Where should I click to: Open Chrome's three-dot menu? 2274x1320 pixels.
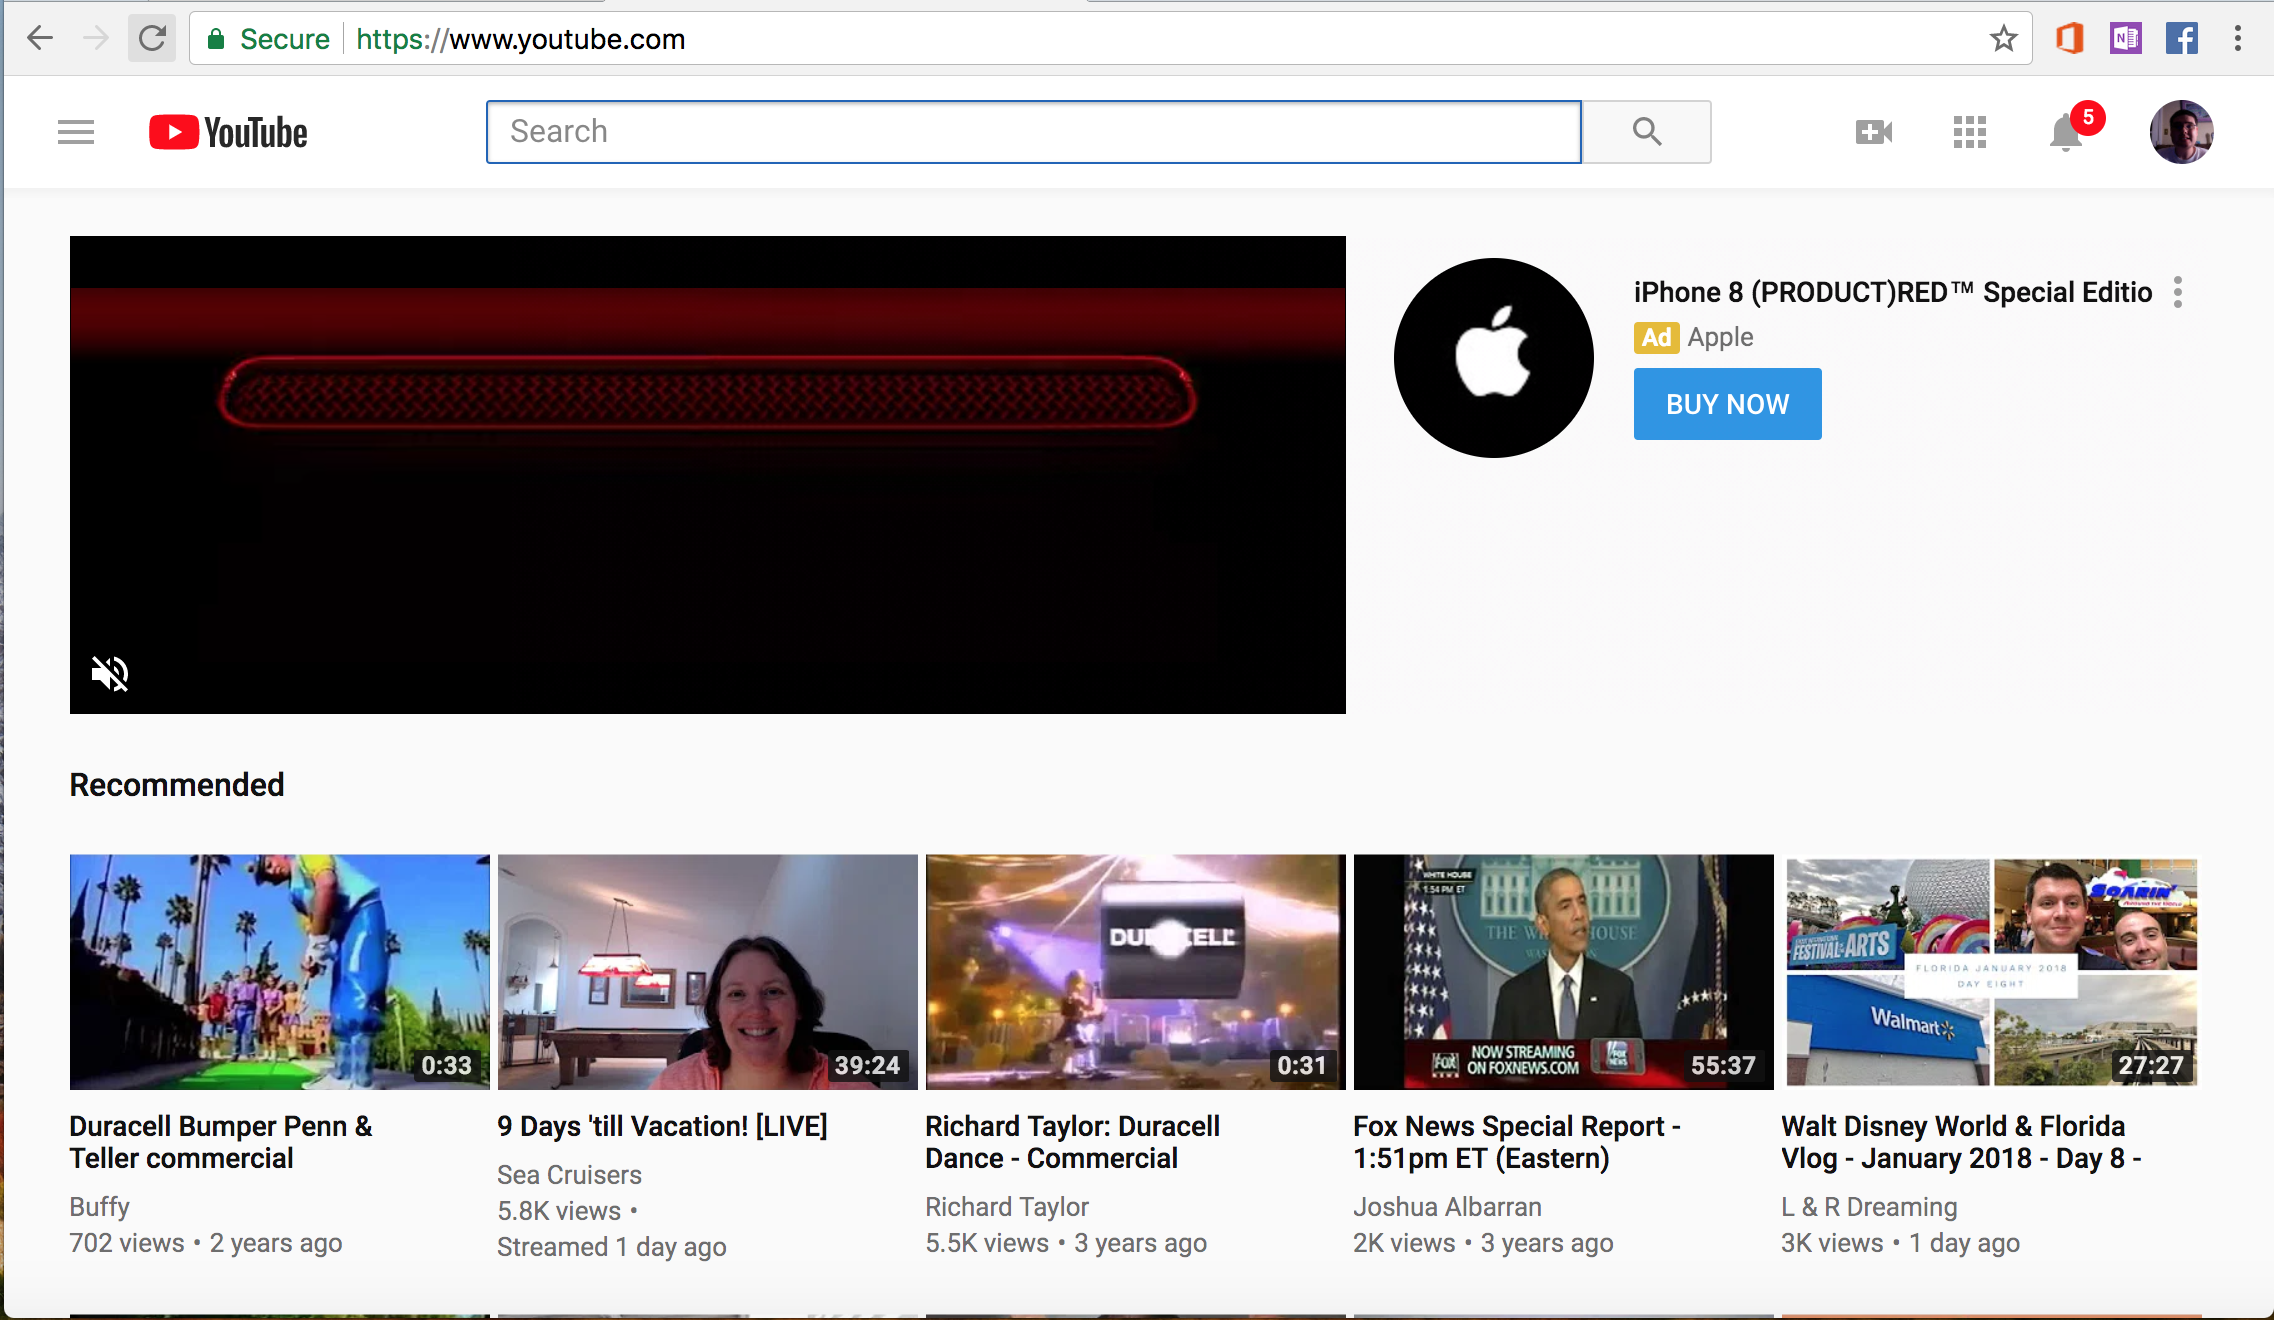point(2238,39)
